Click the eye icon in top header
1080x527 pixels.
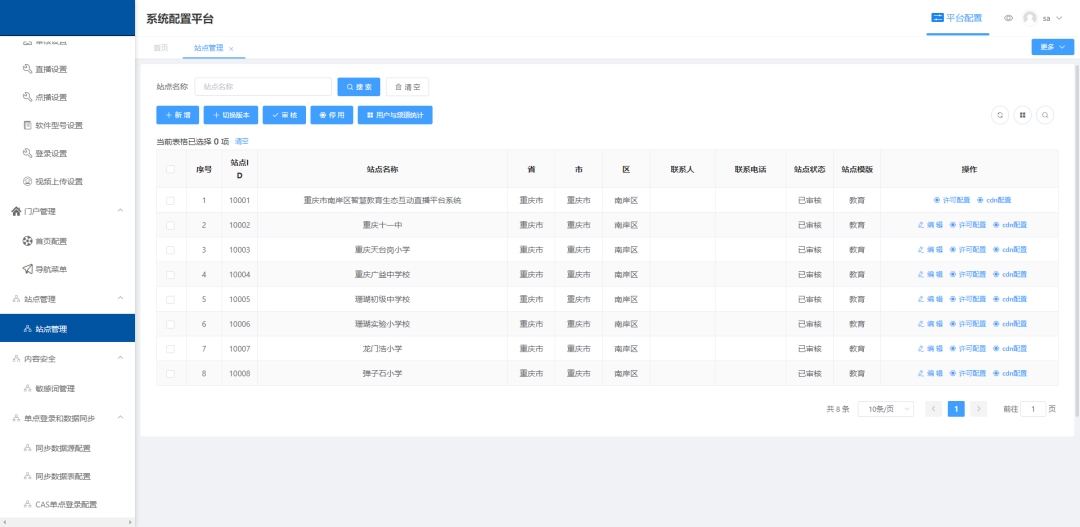coord(1008,18)
